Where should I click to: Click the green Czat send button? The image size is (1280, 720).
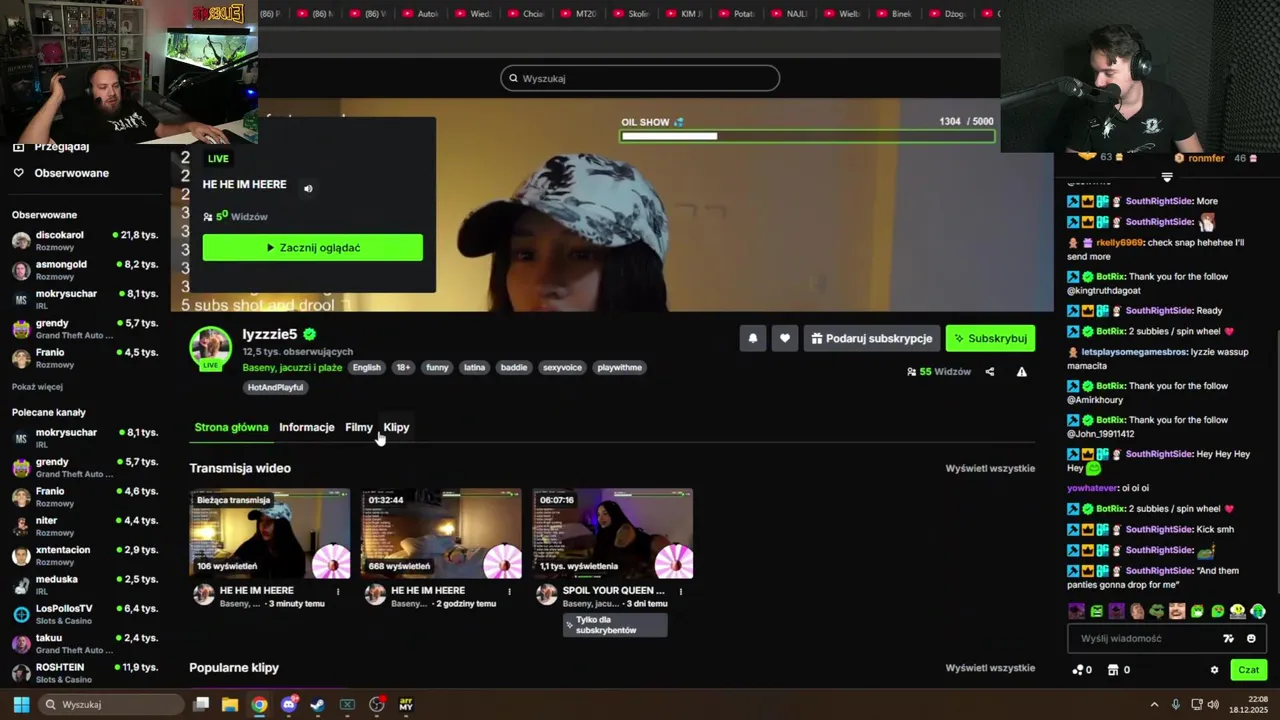(x=1249, y=670)
